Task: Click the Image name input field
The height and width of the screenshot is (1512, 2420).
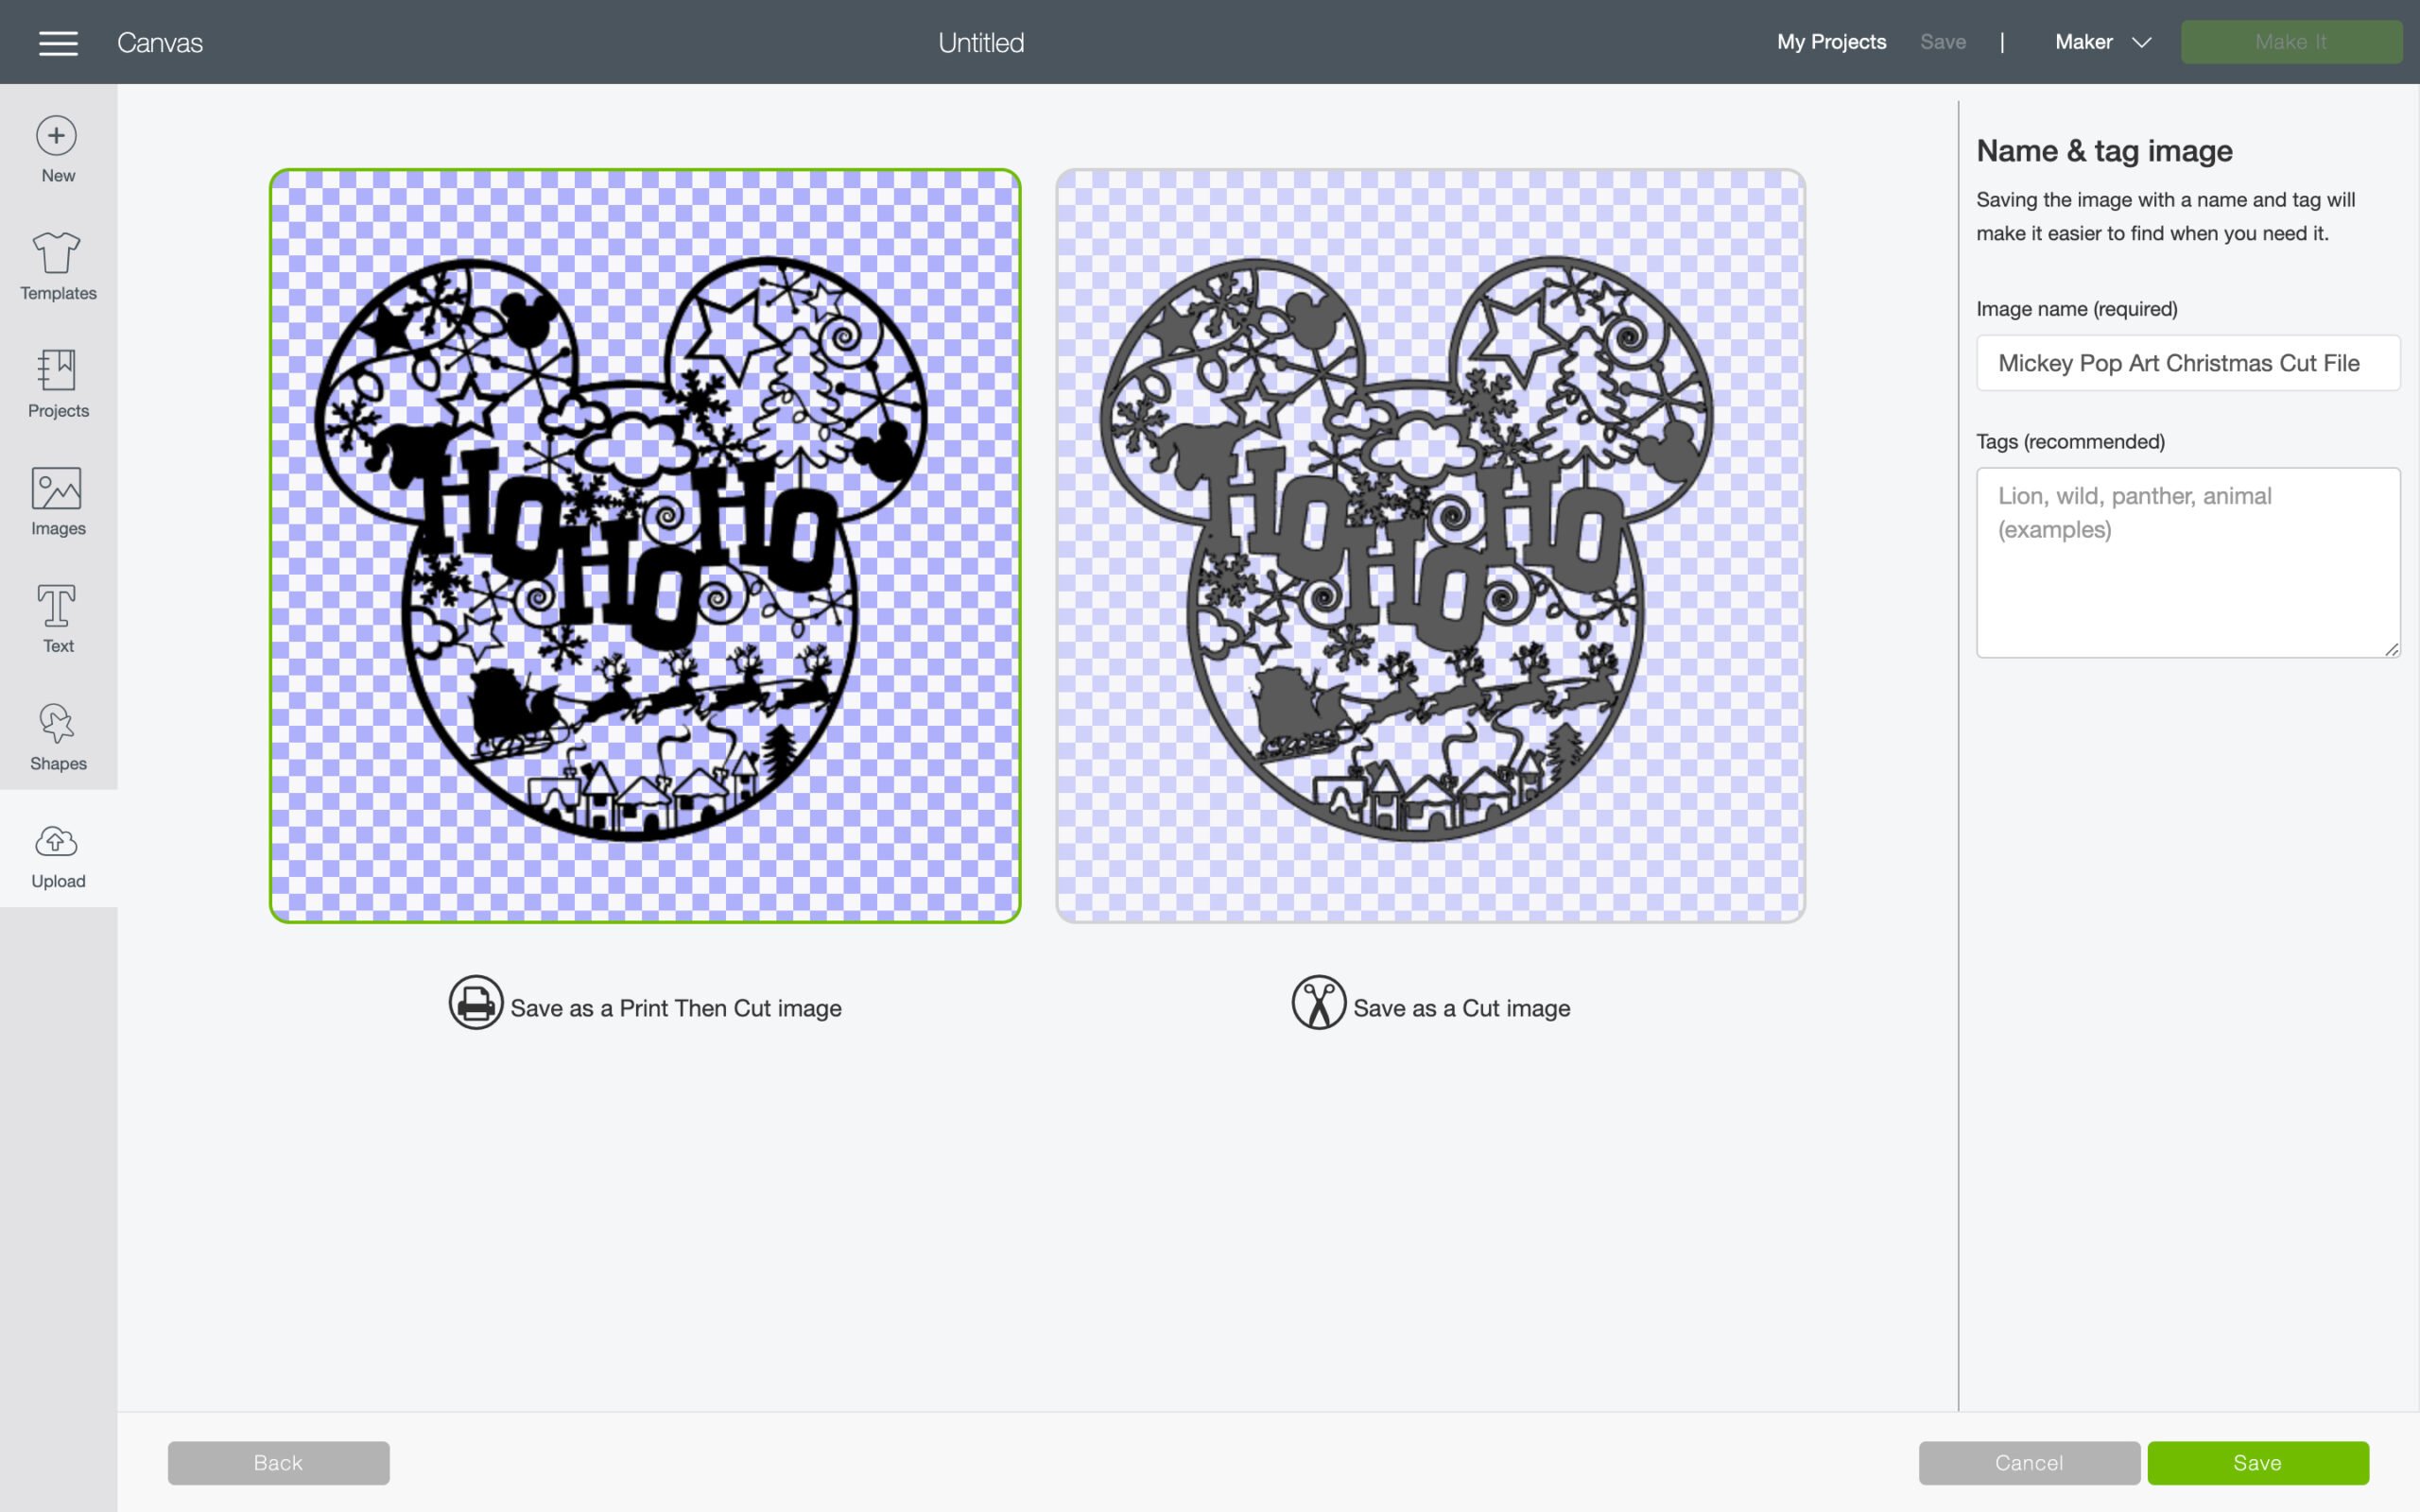Action: click(x=2188, y=363)
